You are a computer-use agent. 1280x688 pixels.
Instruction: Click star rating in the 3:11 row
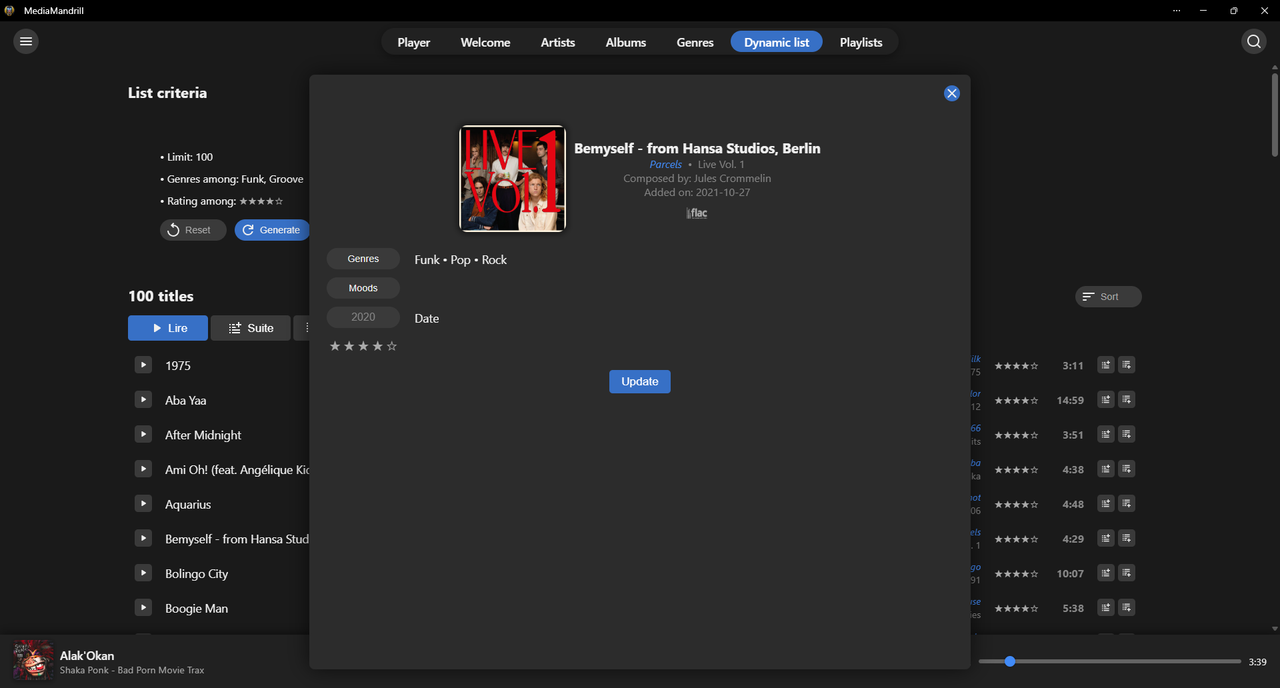click(1016, 366)
